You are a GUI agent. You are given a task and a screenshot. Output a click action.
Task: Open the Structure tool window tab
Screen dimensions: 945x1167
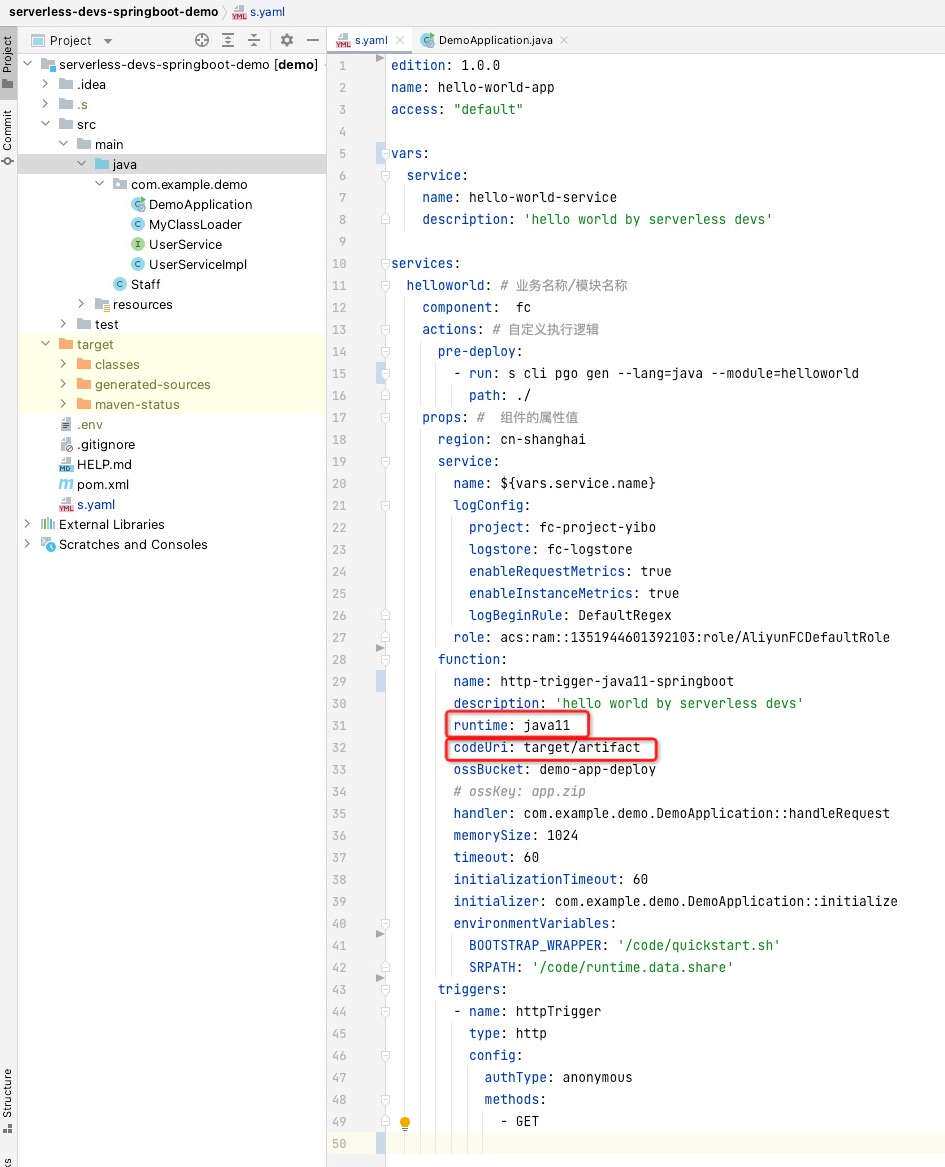click(x=8, y=1095)
